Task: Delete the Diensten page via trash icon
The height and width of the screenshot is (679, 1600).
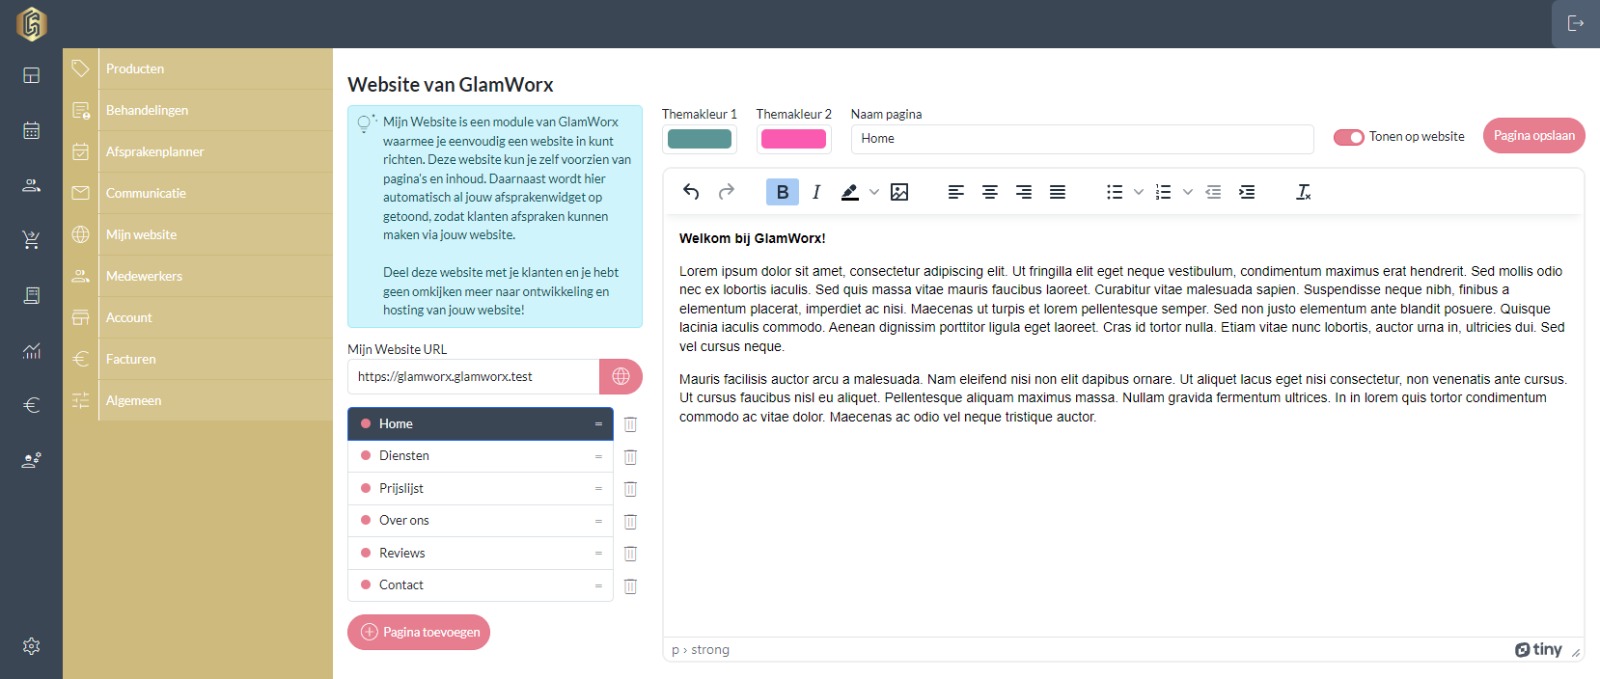Action: [x=630, y=457]
